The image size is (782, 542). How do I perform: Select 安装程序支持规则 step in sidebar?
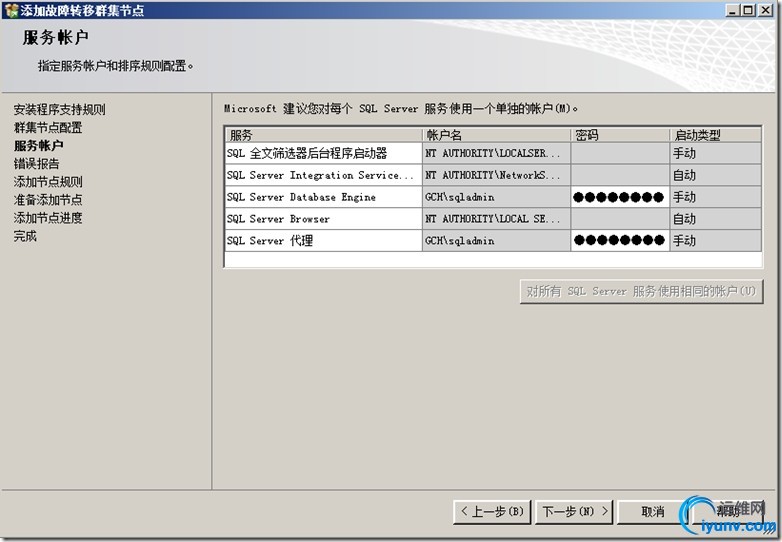59,110
